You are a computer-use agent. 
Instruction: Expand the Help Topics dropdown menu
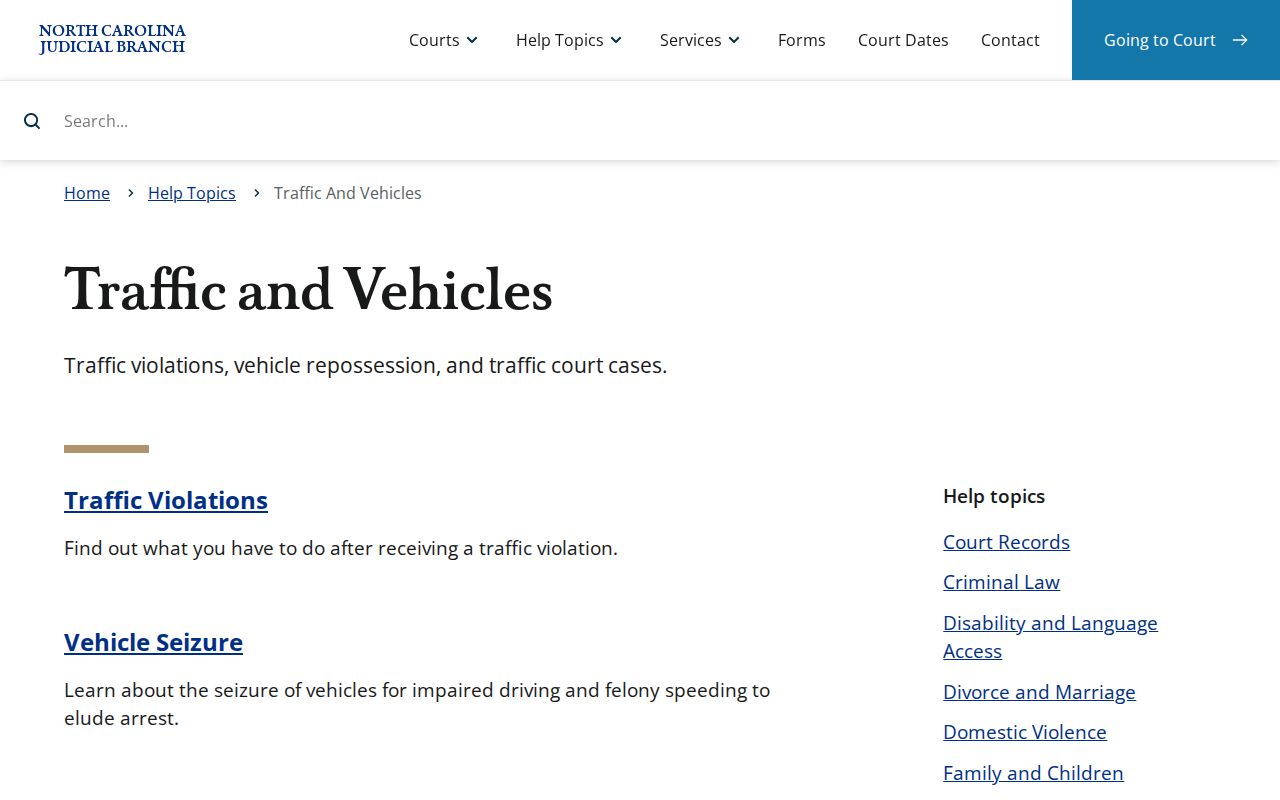tap(569, 40)
